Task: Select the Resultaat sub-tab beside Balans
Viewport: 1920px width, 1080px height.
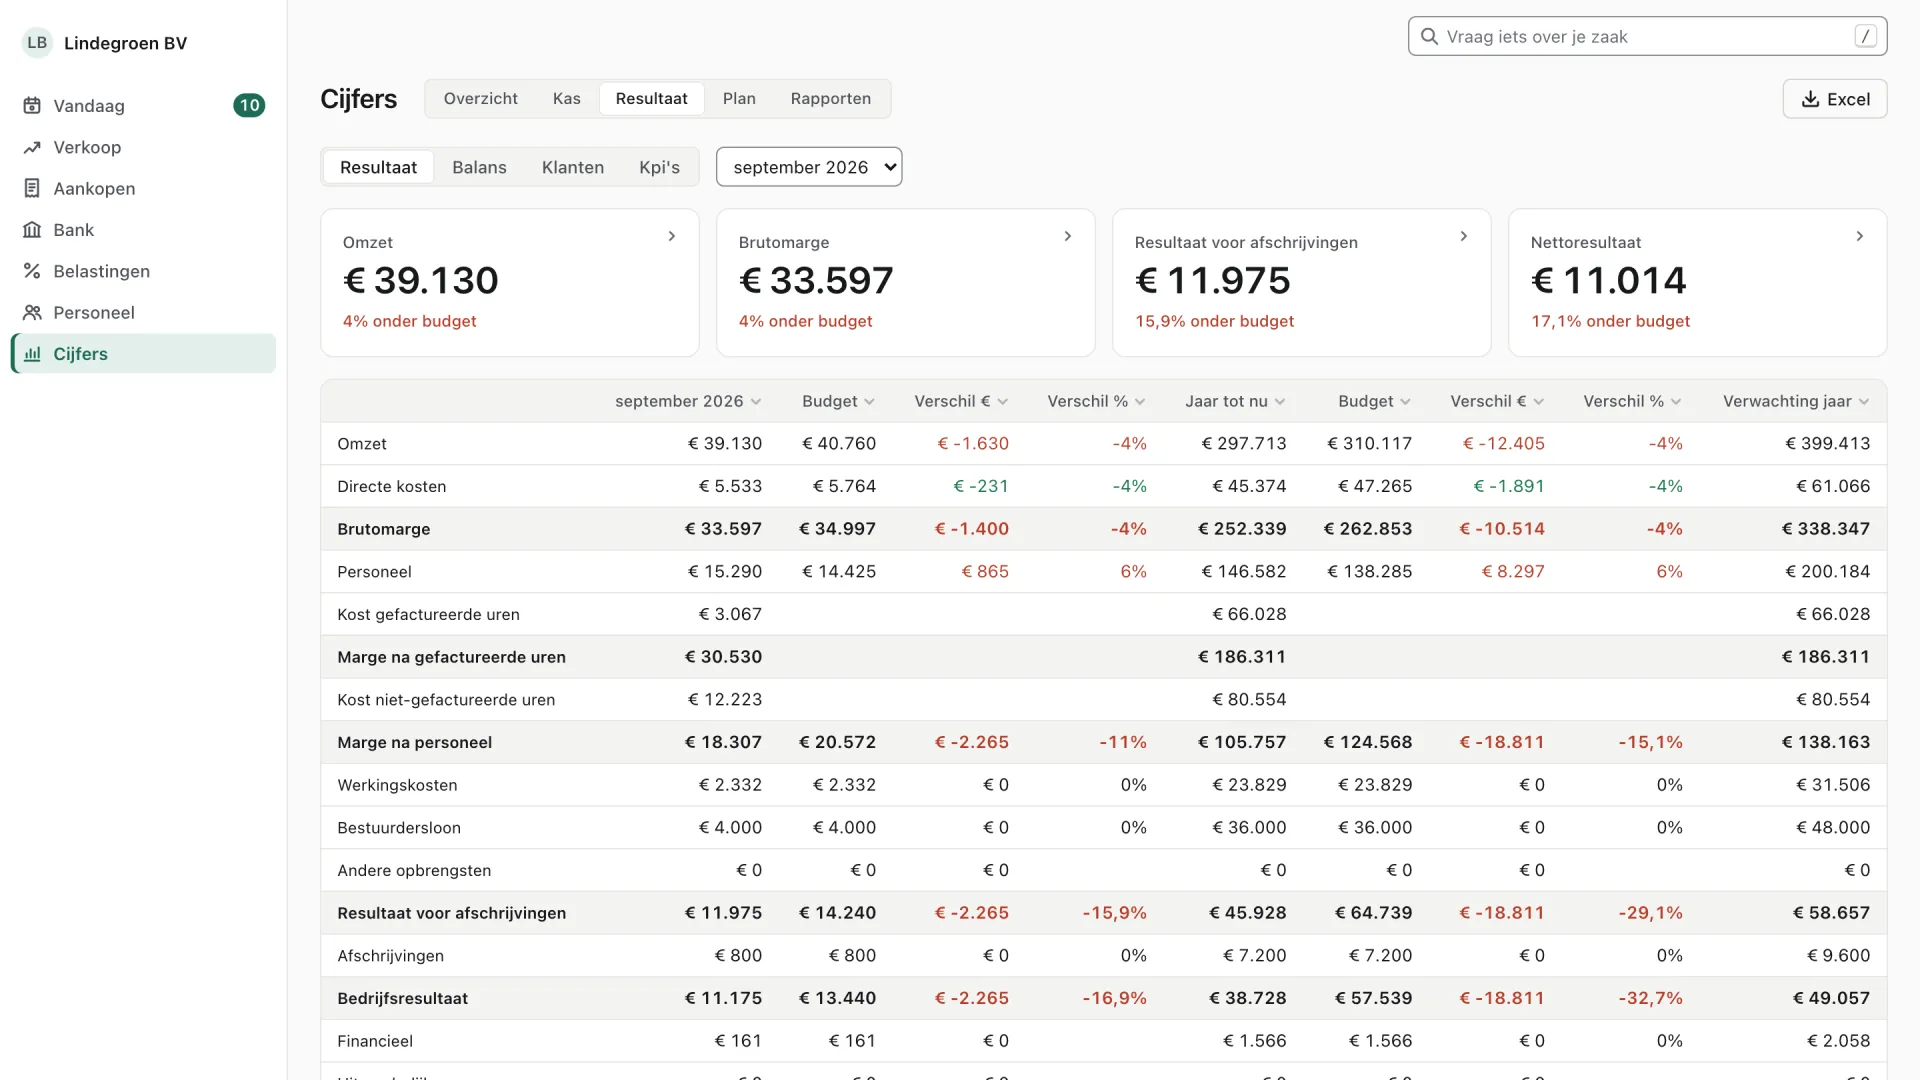Action: [x=378, y=167]
